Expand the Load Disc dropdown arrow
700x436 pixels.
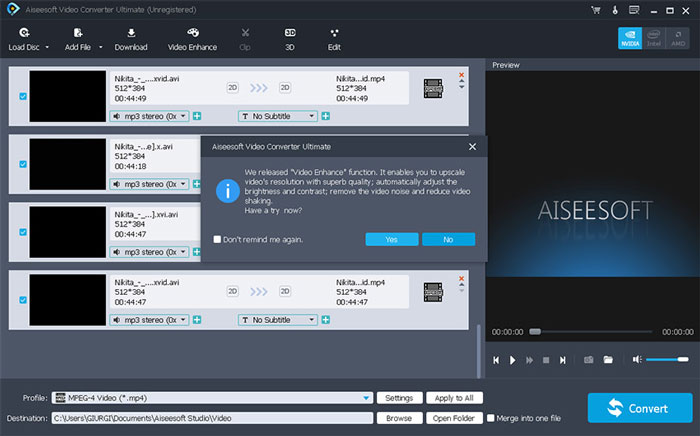47,47
